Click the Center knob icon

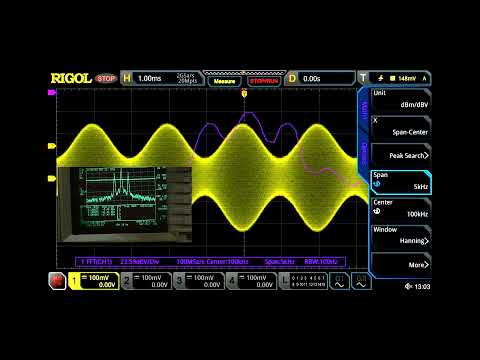click(377, 211)
